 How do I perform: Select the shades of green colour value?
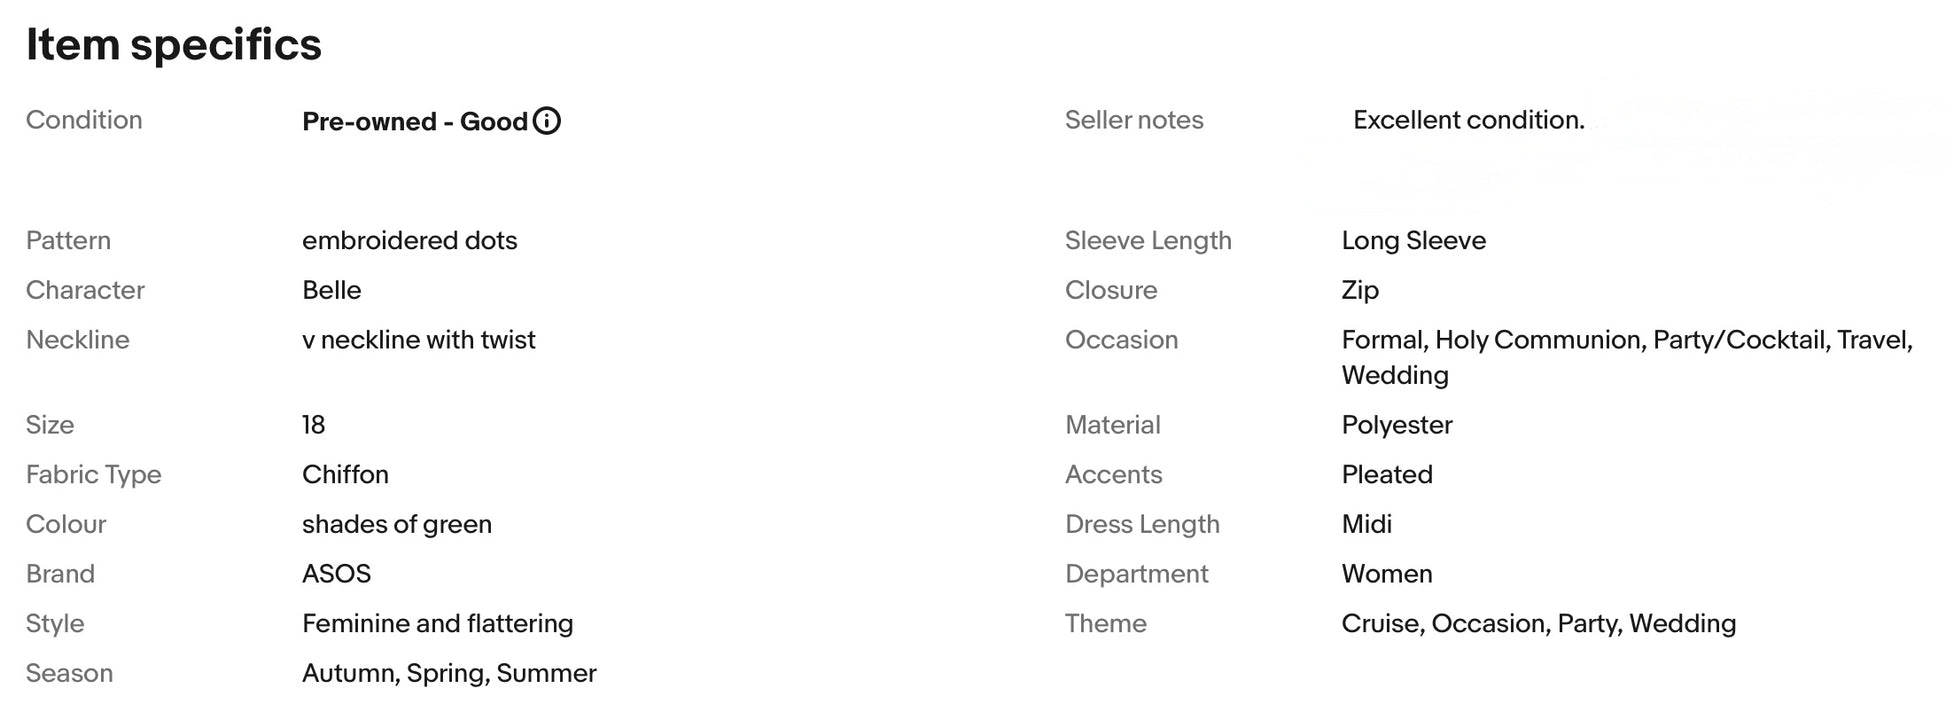(397, 525)
